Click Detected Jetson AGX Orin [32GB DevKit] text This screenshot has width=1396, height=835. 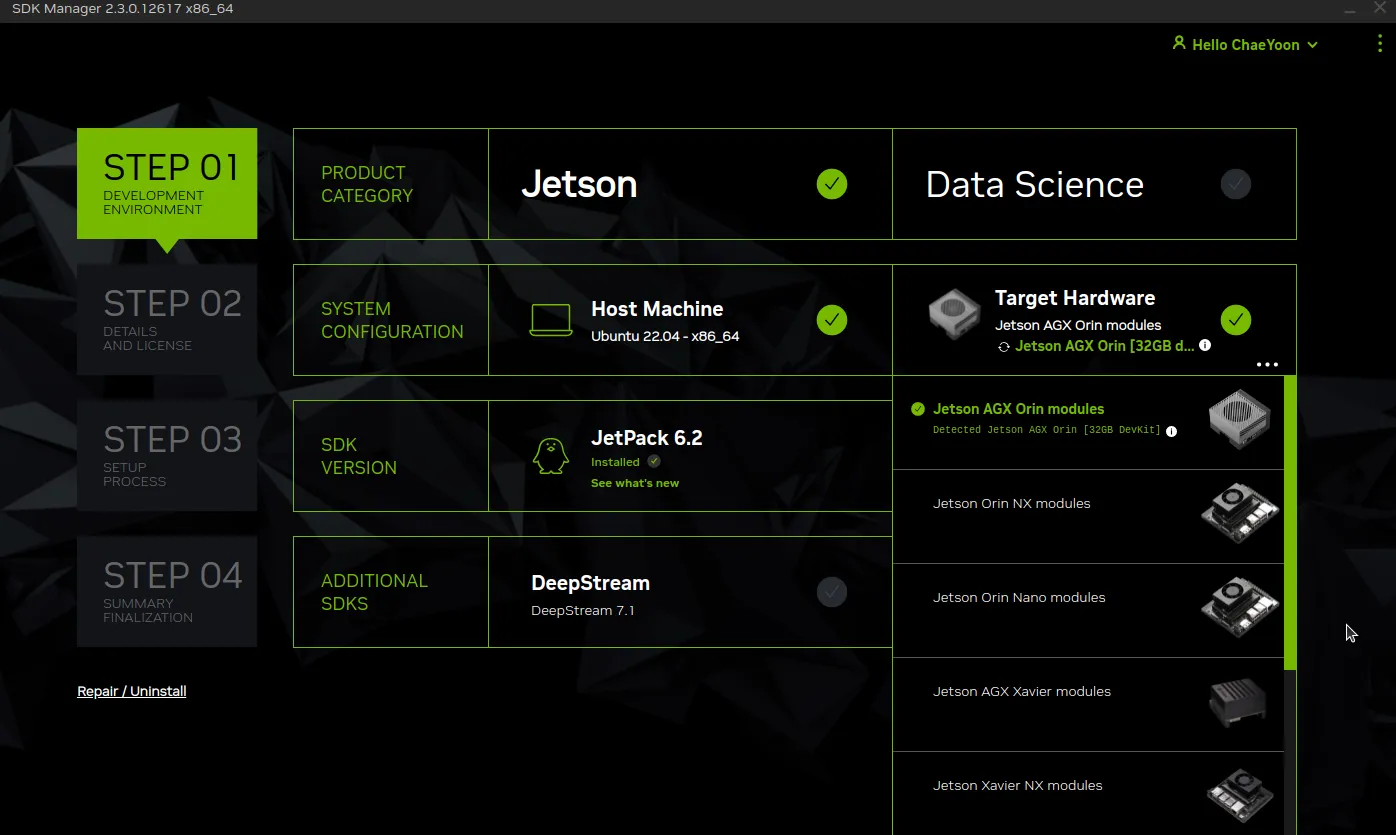click(x=1047, y=430)
